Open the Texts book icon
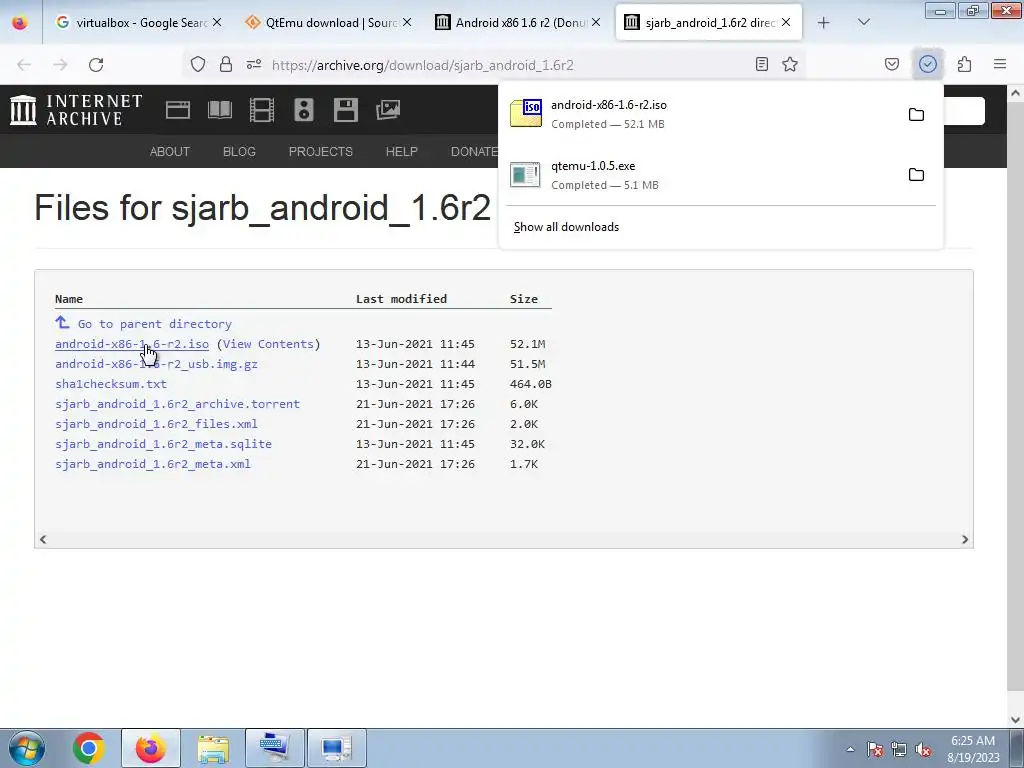 point(220,110)
